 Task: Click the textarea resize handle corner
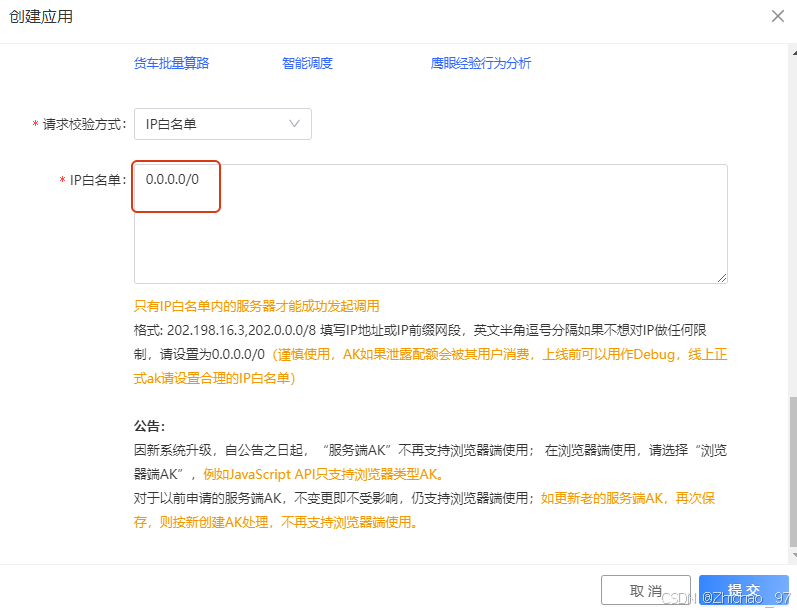722,278
